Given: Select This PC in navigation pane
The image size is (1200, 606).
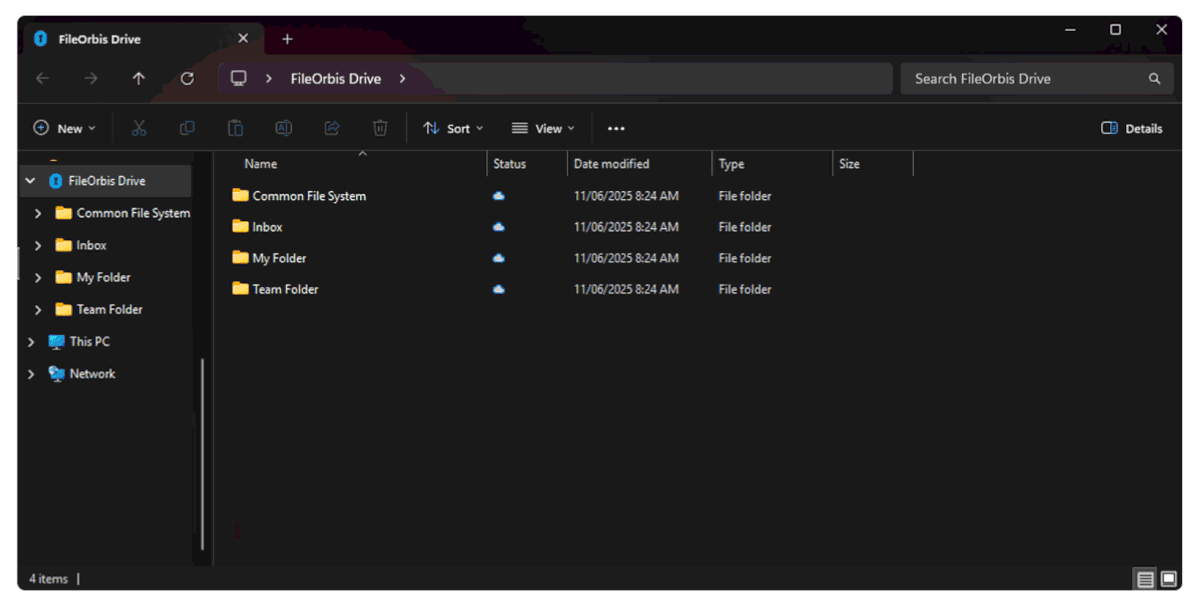Looking at the screenshot, I should pos(89,341).
